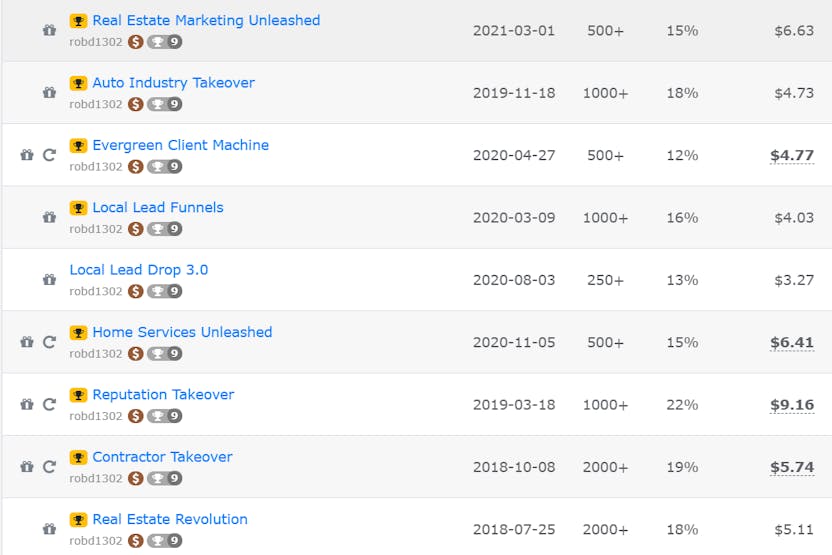The height and width of the screenshot is (555, 832).
Task: Click the underlined $5.74 price
Action: coord(792,467)
